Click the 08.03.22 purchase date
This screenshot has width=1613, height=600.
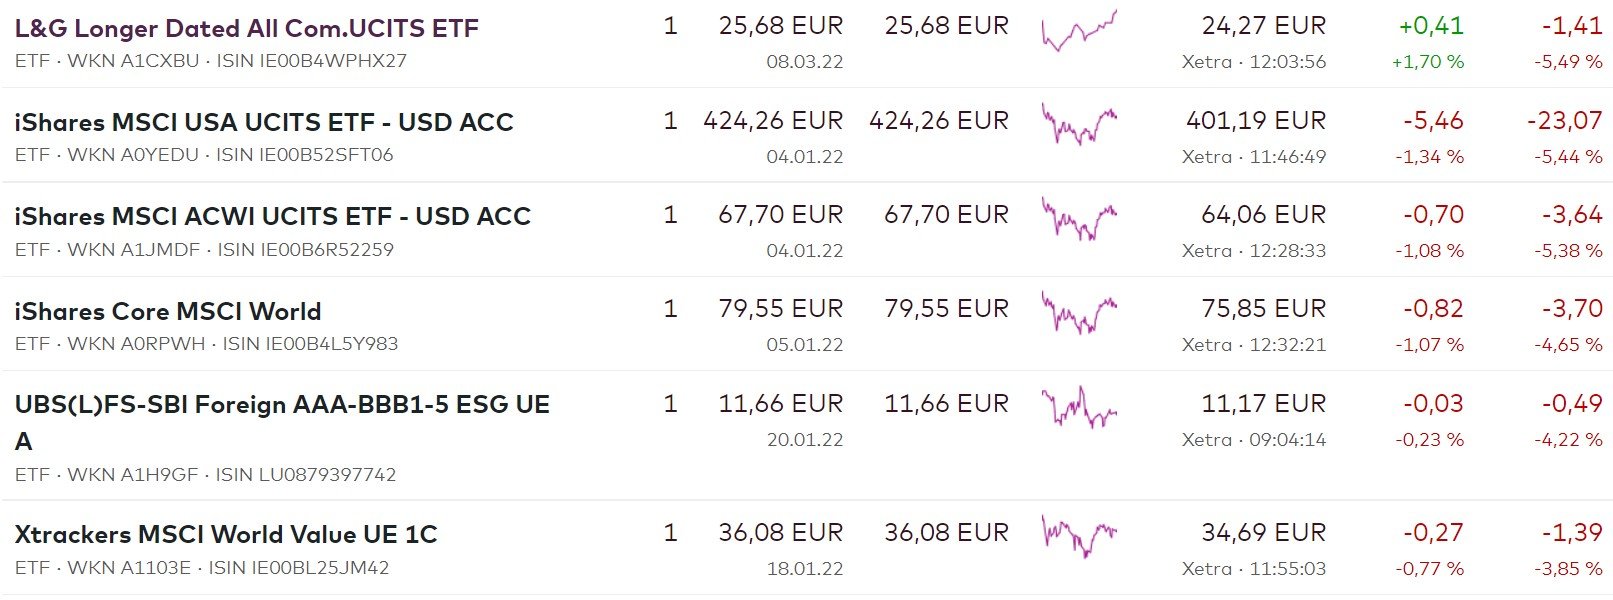point(804,62)
